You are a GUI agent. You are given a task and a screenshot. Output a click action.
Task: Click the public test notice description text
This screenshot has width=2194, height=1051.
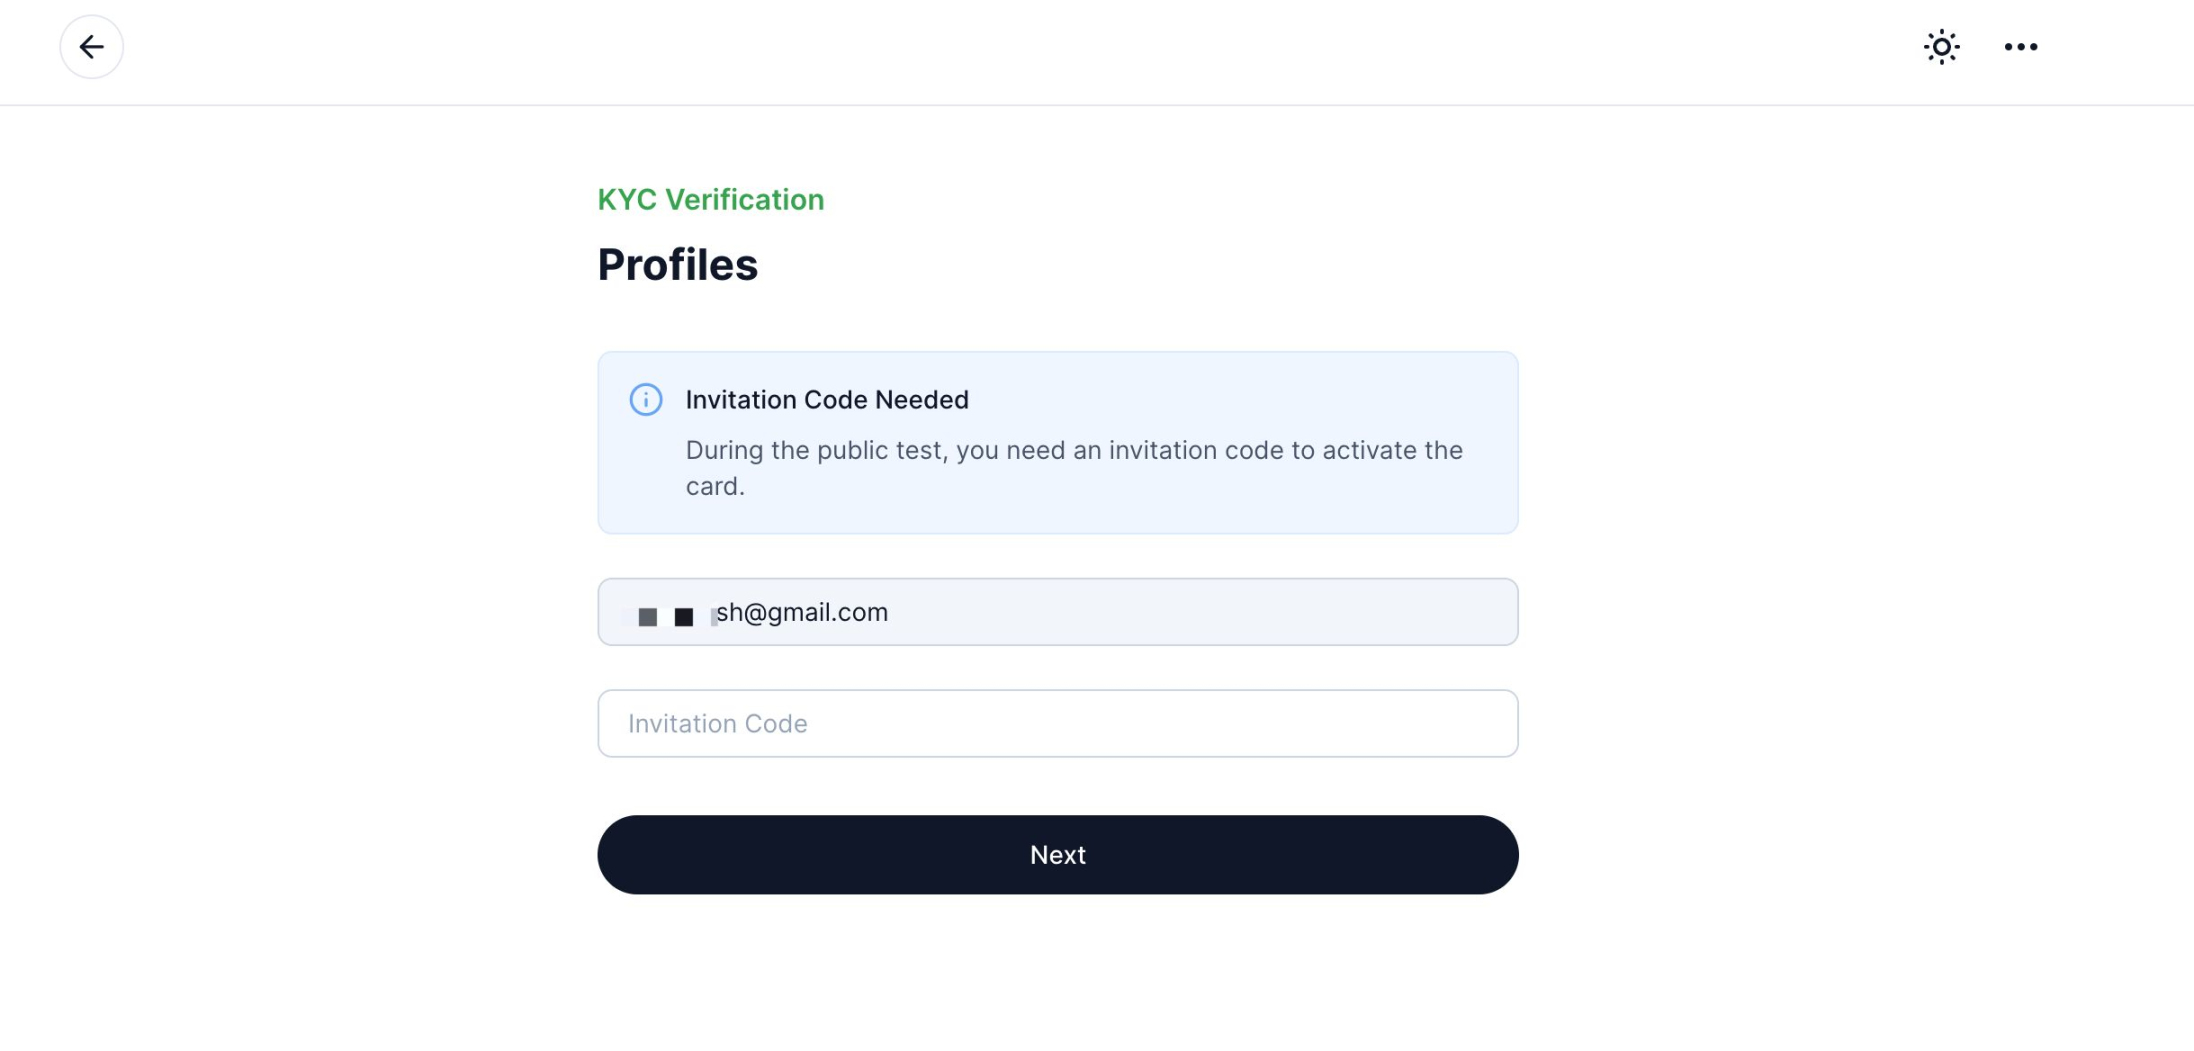(1074, 468)
